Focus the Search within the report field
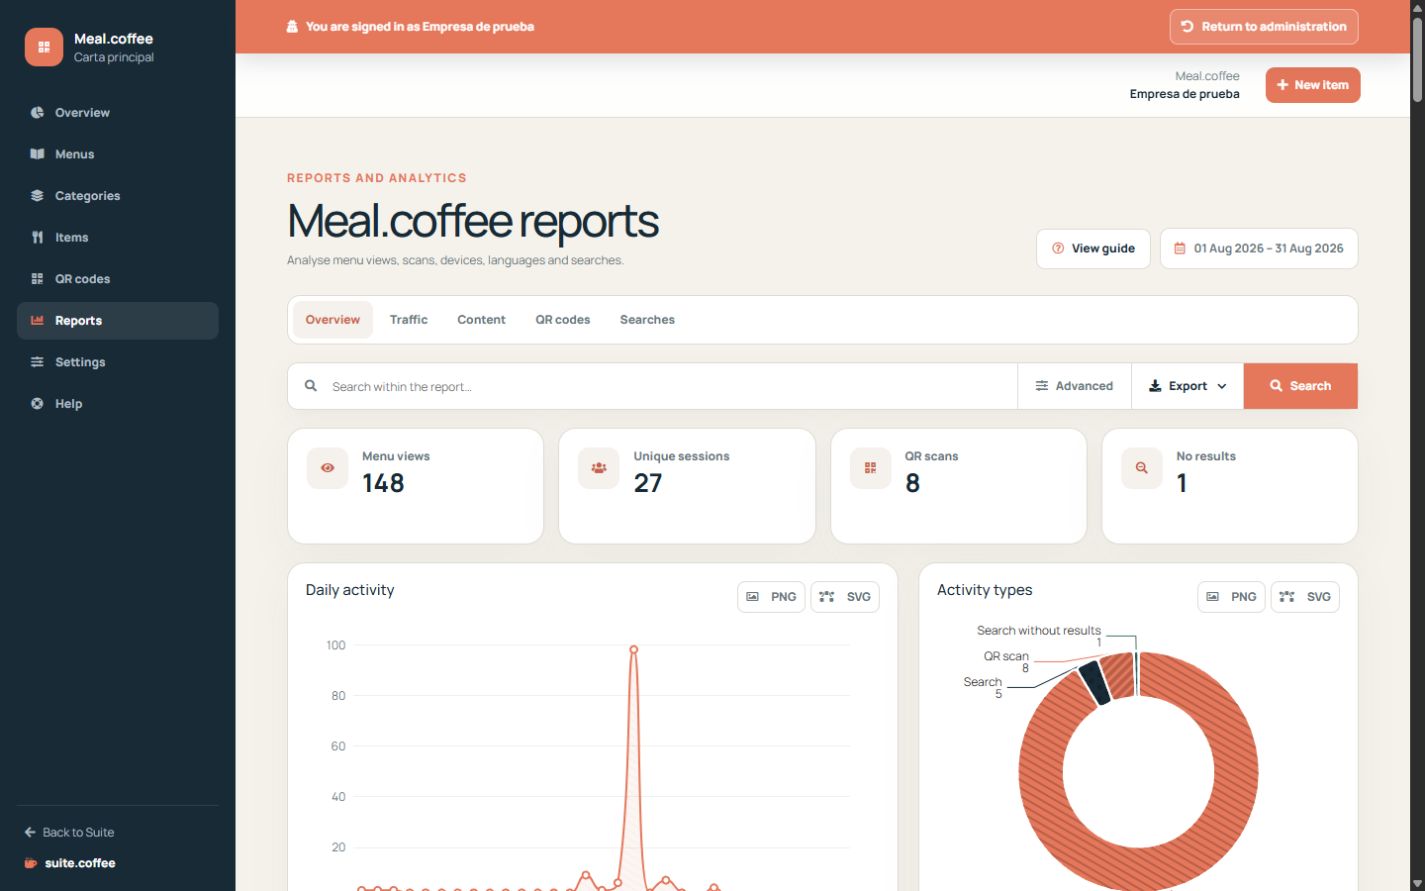Viewport: 1425px width, 891px height. pyautogui.click(x=652, y=386)
